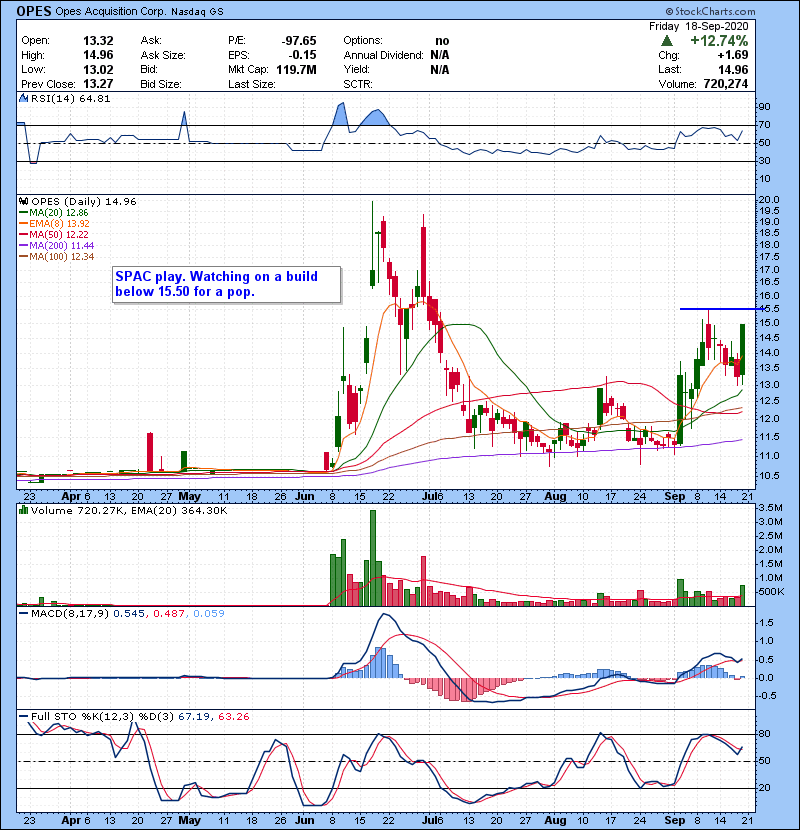Click the 1.5 label on MACD axis
Screen dimensions: 800x830
pyautogui.click(x=766, y=622)
